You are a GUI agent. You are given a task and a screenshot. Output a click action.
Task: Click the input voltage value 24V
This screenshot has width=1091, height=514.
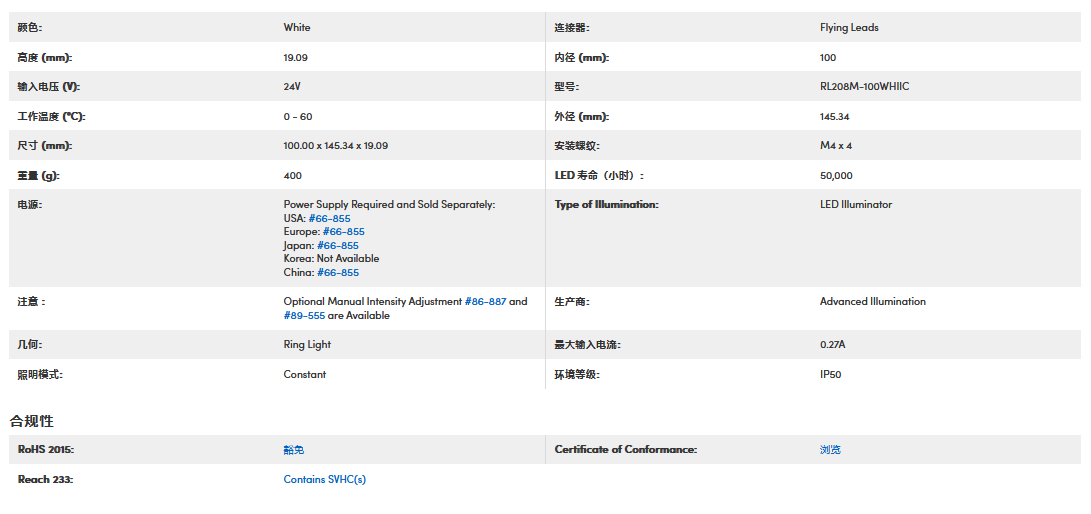[x=292, y=87]
